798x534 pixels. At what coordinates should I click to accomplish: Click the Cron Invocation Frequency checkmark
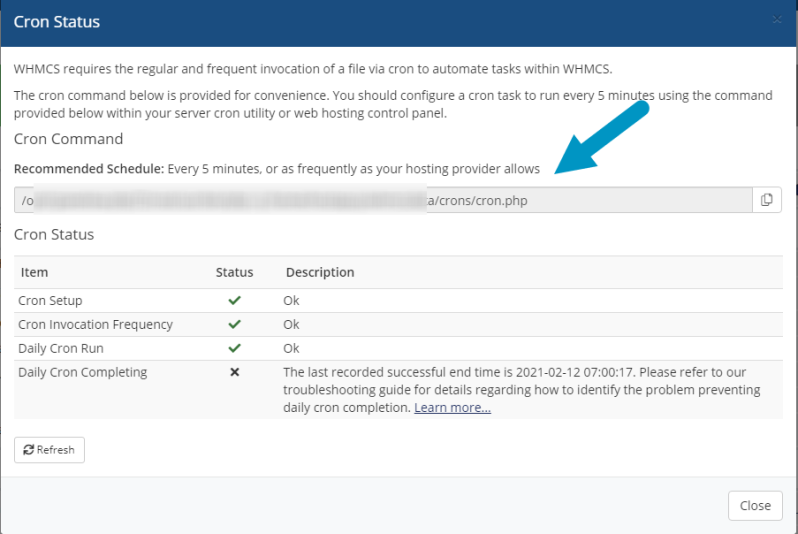[234, 324]
